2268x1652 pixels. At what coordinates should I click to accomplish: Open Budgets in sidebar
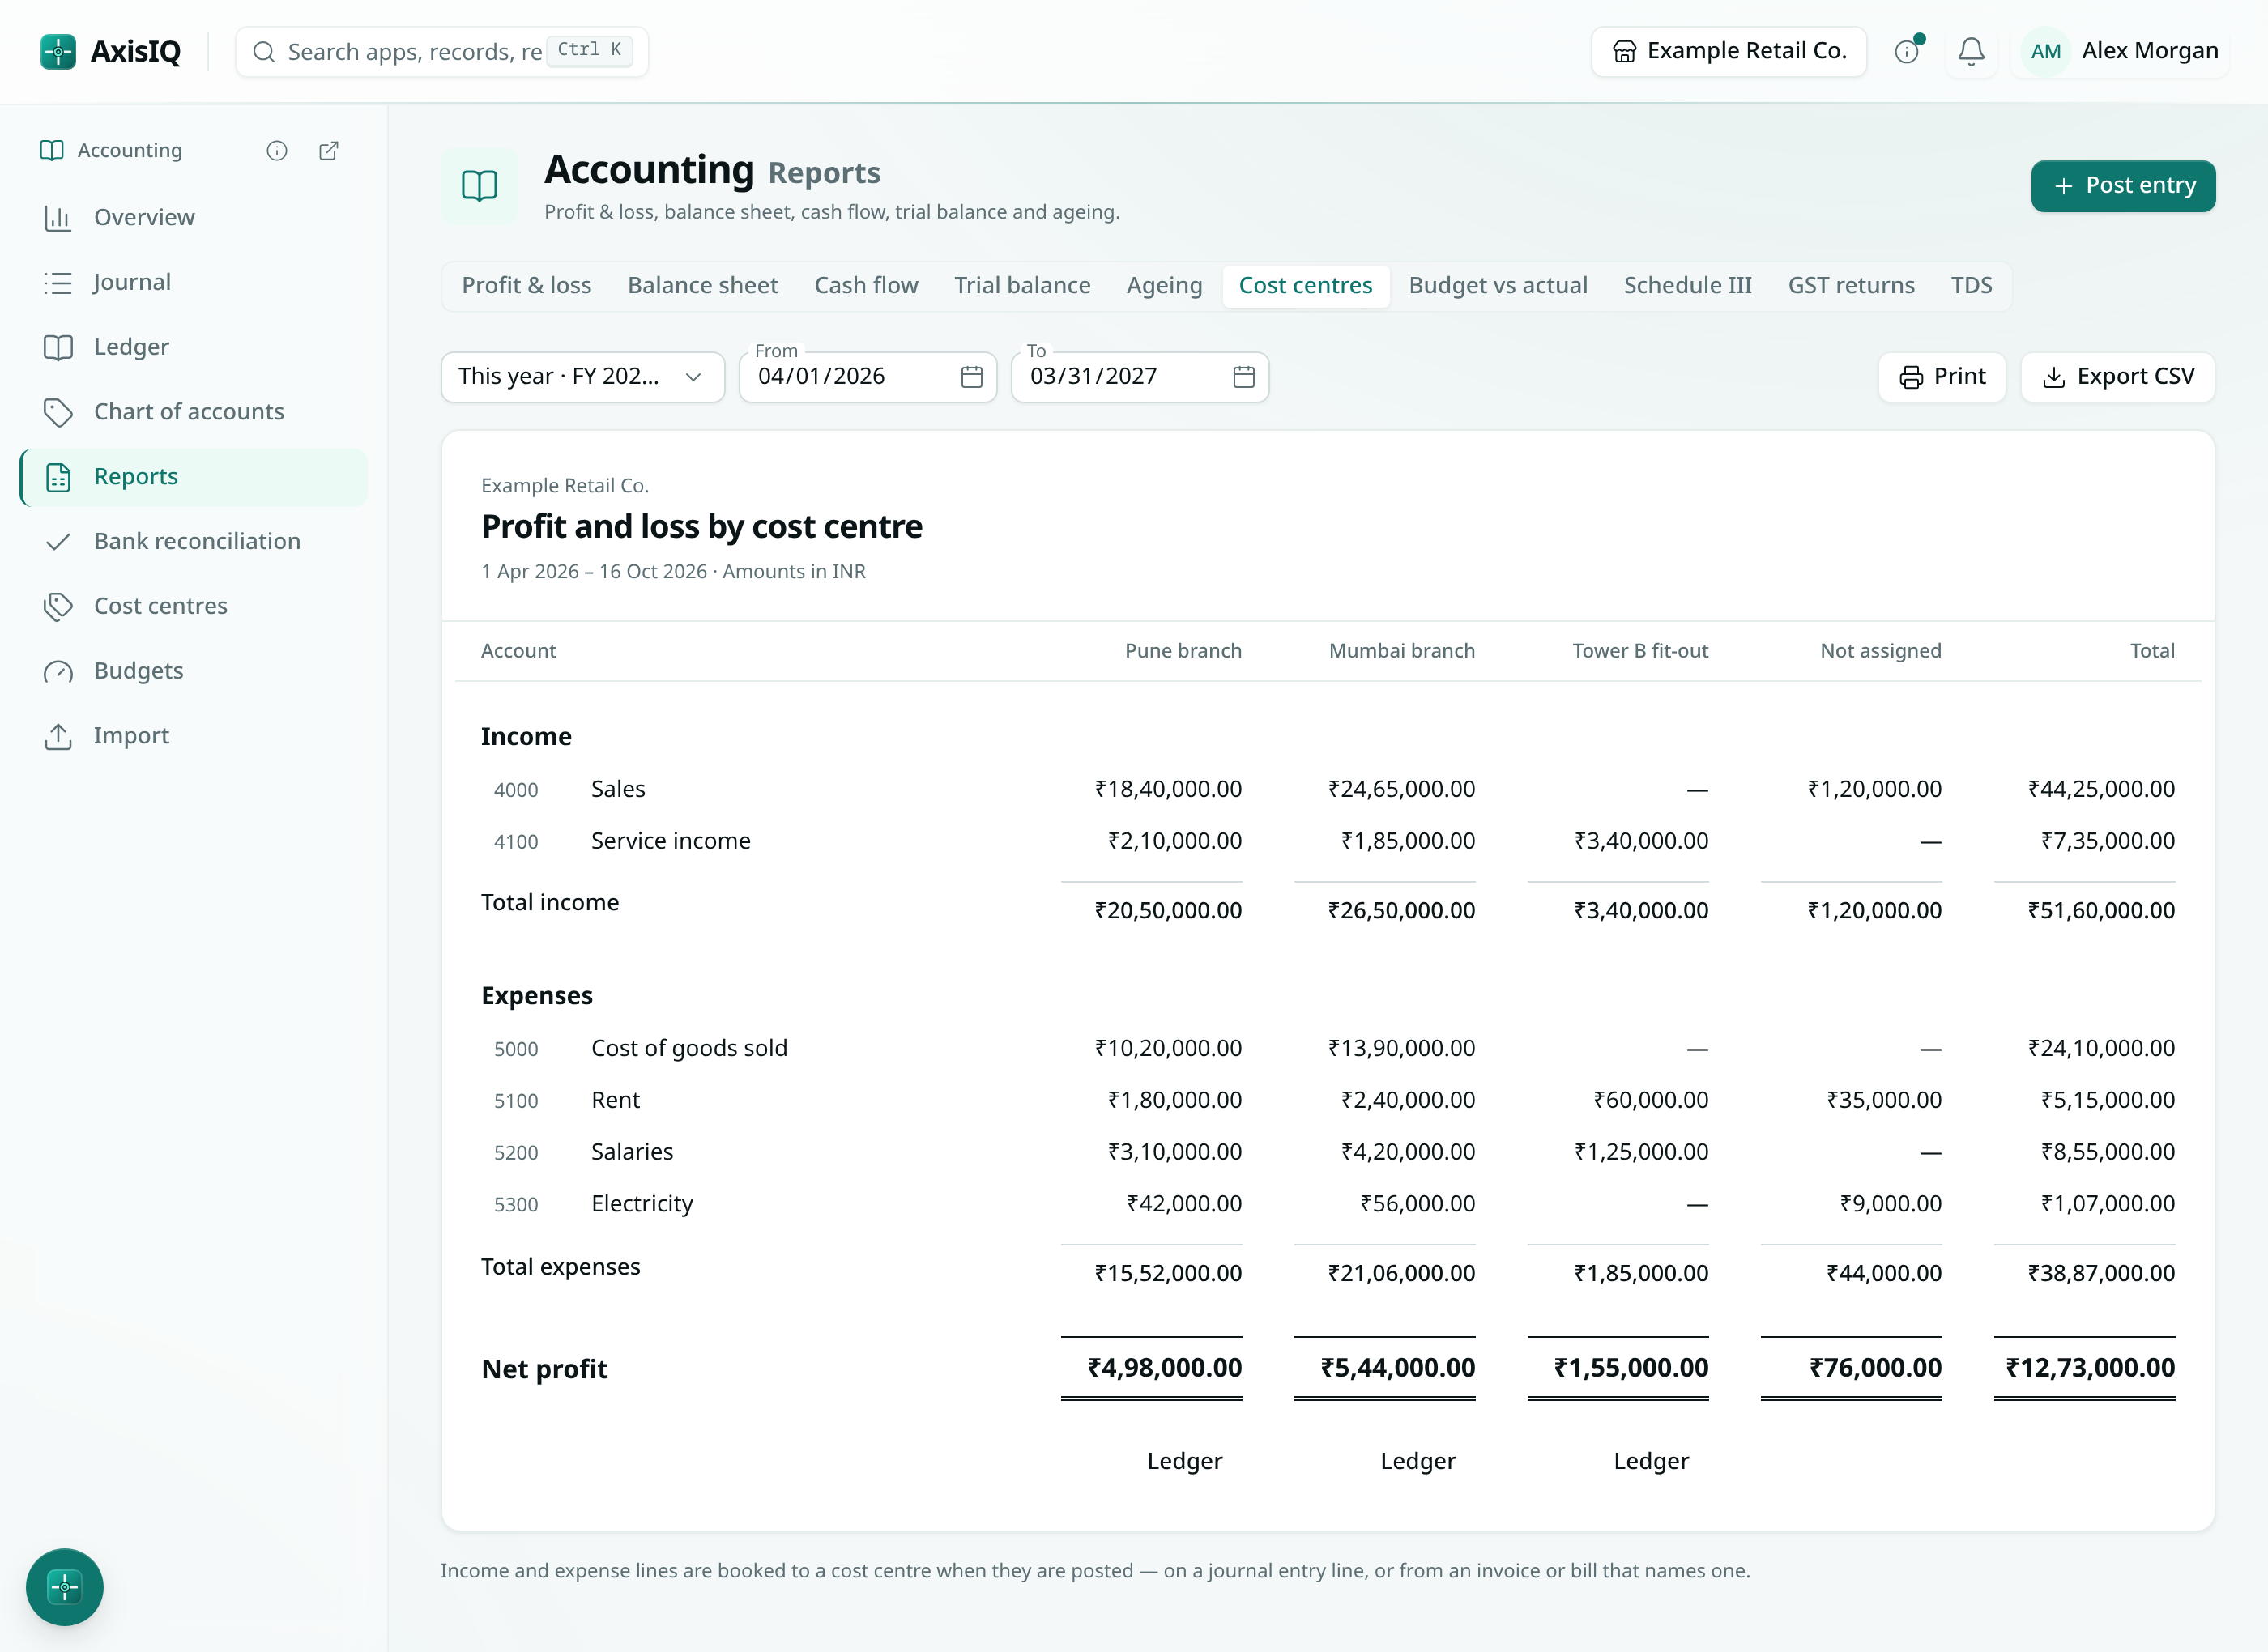194,671
